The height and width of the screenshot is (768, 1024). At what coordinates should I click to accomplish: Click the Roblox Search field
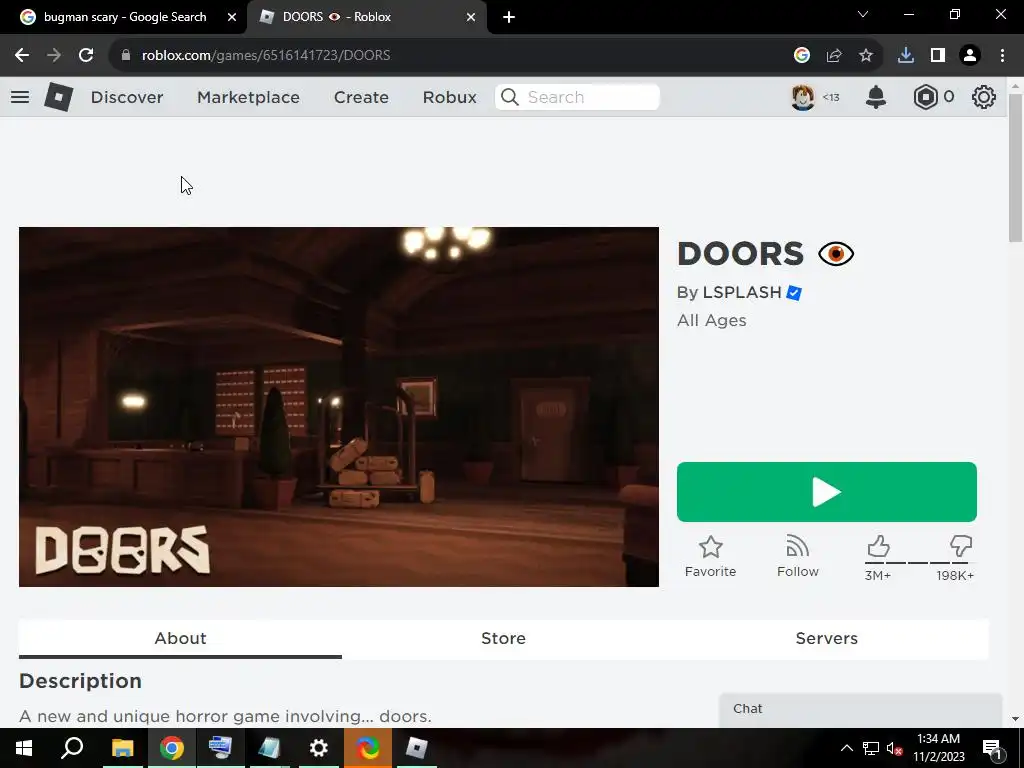pyautogui.click(x=577, y=97)
